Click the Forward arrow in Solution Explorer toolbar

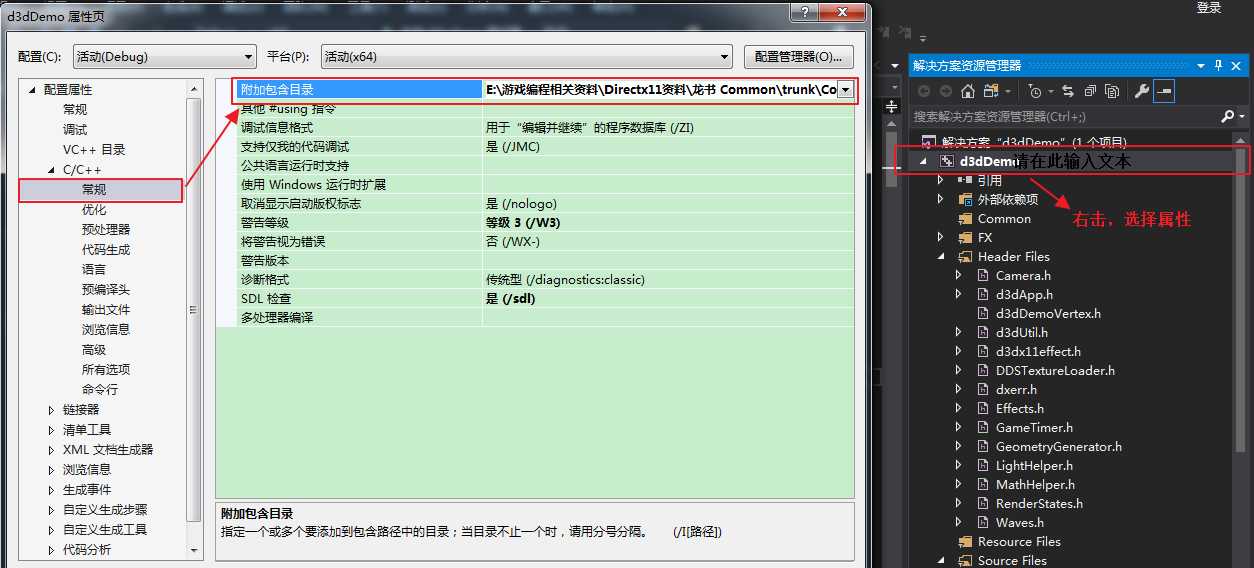945,91
